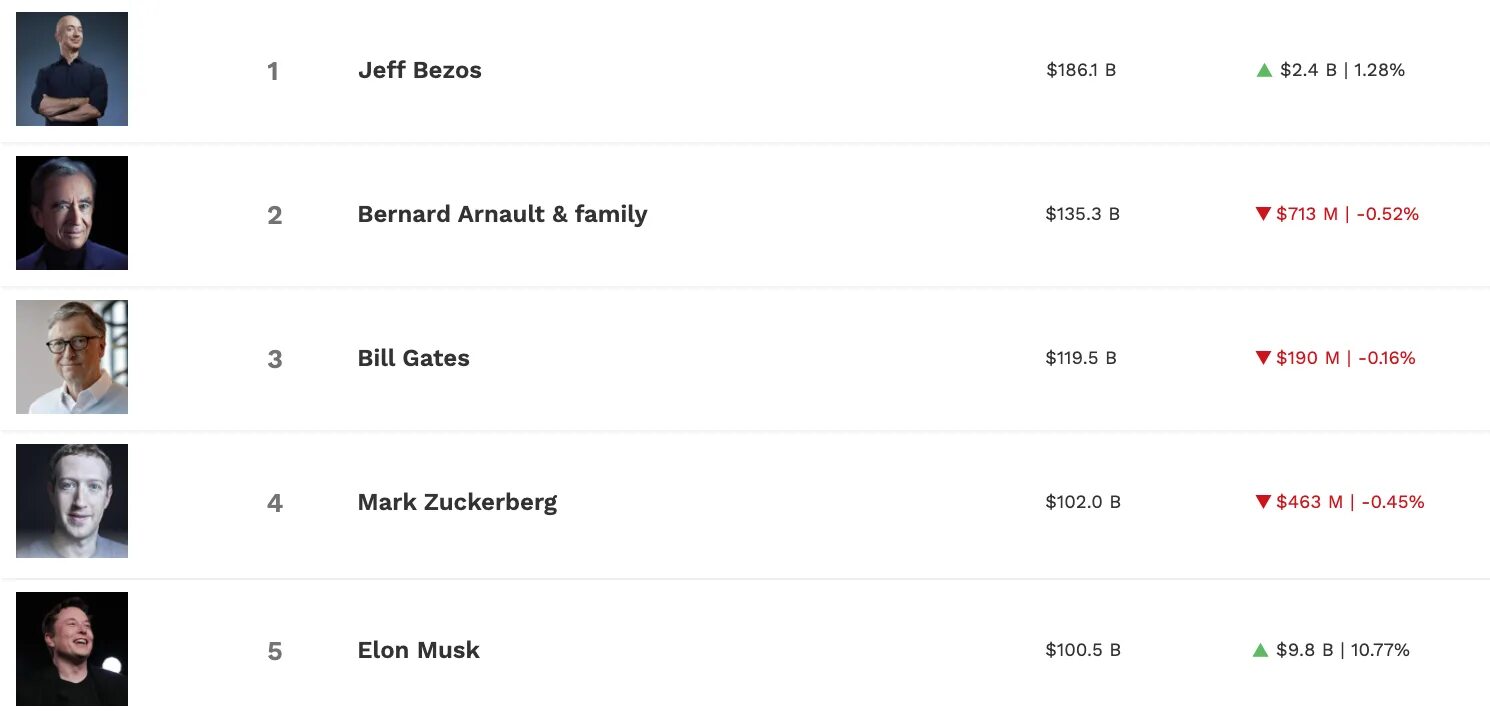Click green up arrow beside $9.8 B
Viewport: 1490px width, 724px height.
point(1260,650)
